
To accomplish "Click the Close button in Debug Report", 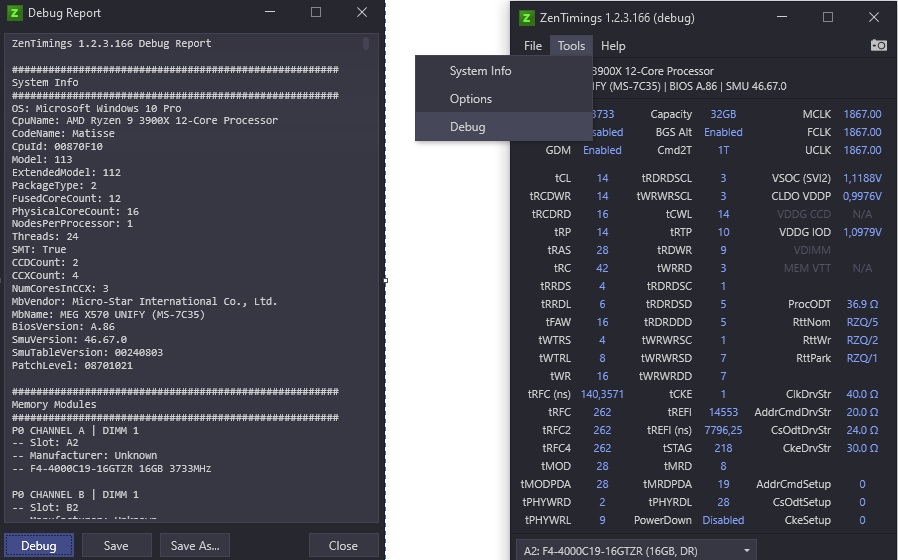I will (x=343, y=546).
